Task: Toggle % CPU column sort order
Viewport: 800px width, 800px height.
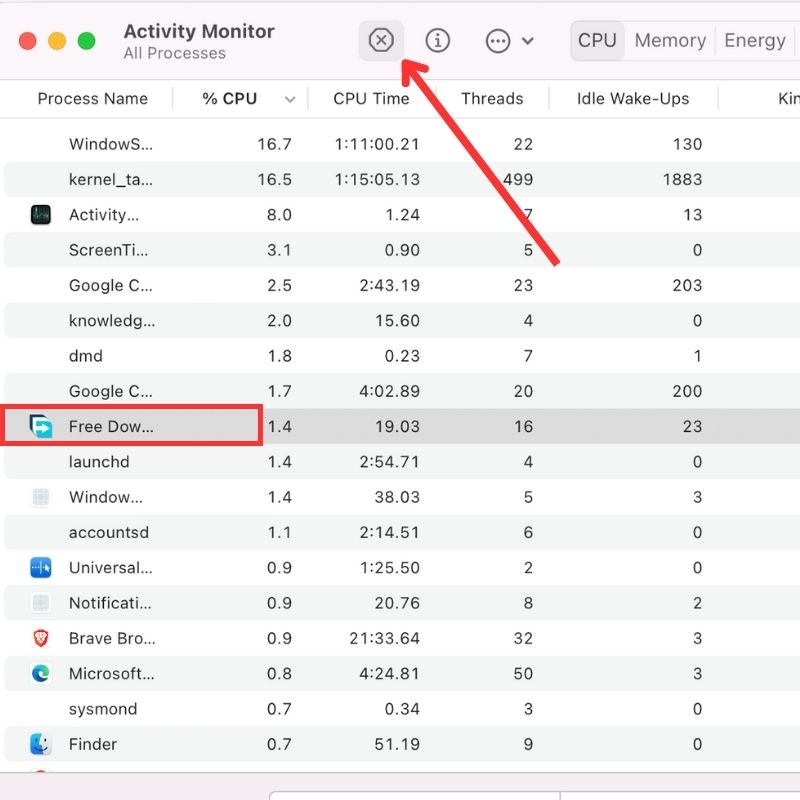Action: pos(240,98)
